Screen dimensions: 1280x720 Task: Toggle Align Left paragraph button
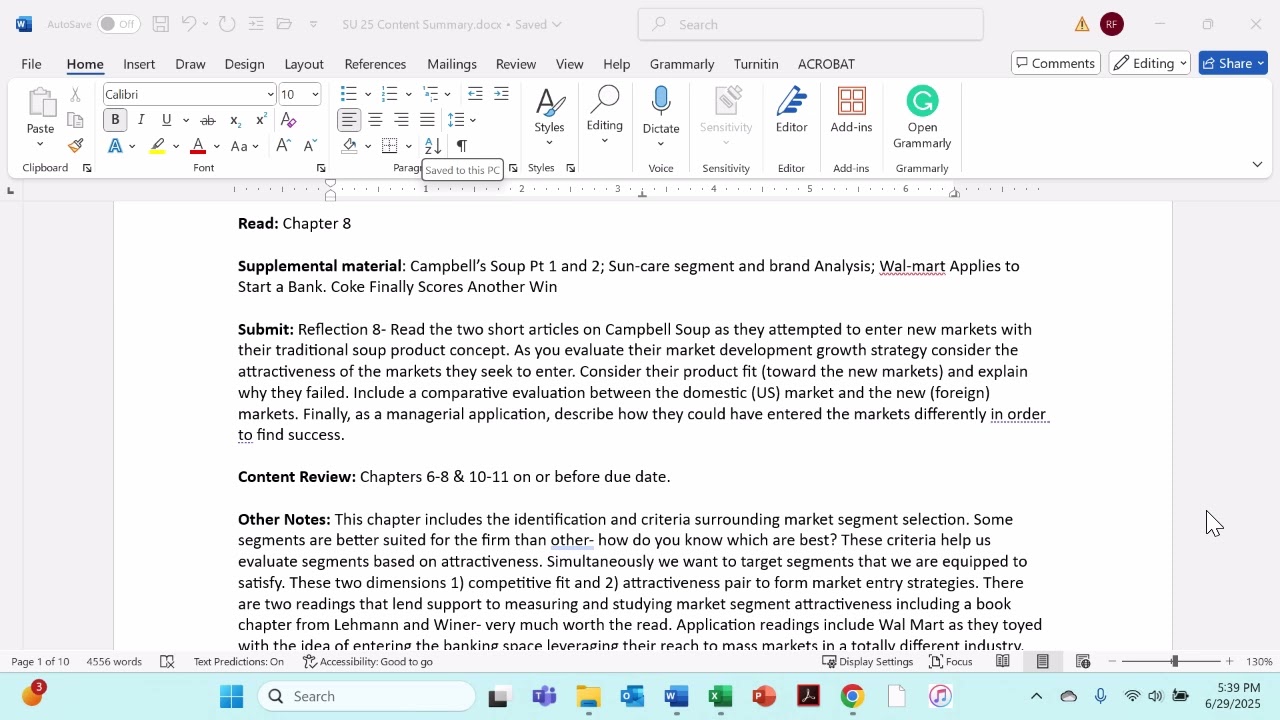pyautogui.click(x=348, y=120)
